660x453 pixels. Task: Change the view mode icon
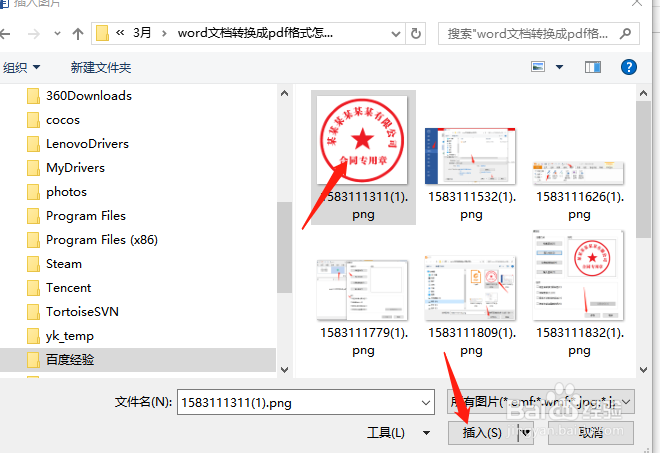pyautogui.click(x=538, y=67)
